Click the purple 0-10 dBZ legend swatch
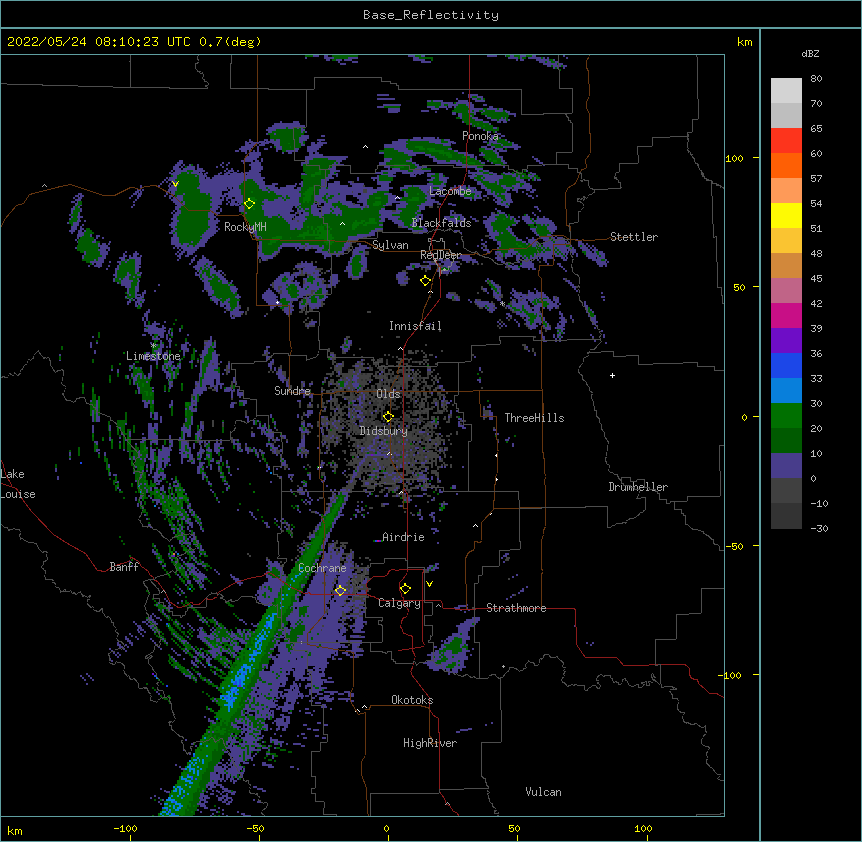The width and height of the screenshot is (862, 842). point(786,466)
